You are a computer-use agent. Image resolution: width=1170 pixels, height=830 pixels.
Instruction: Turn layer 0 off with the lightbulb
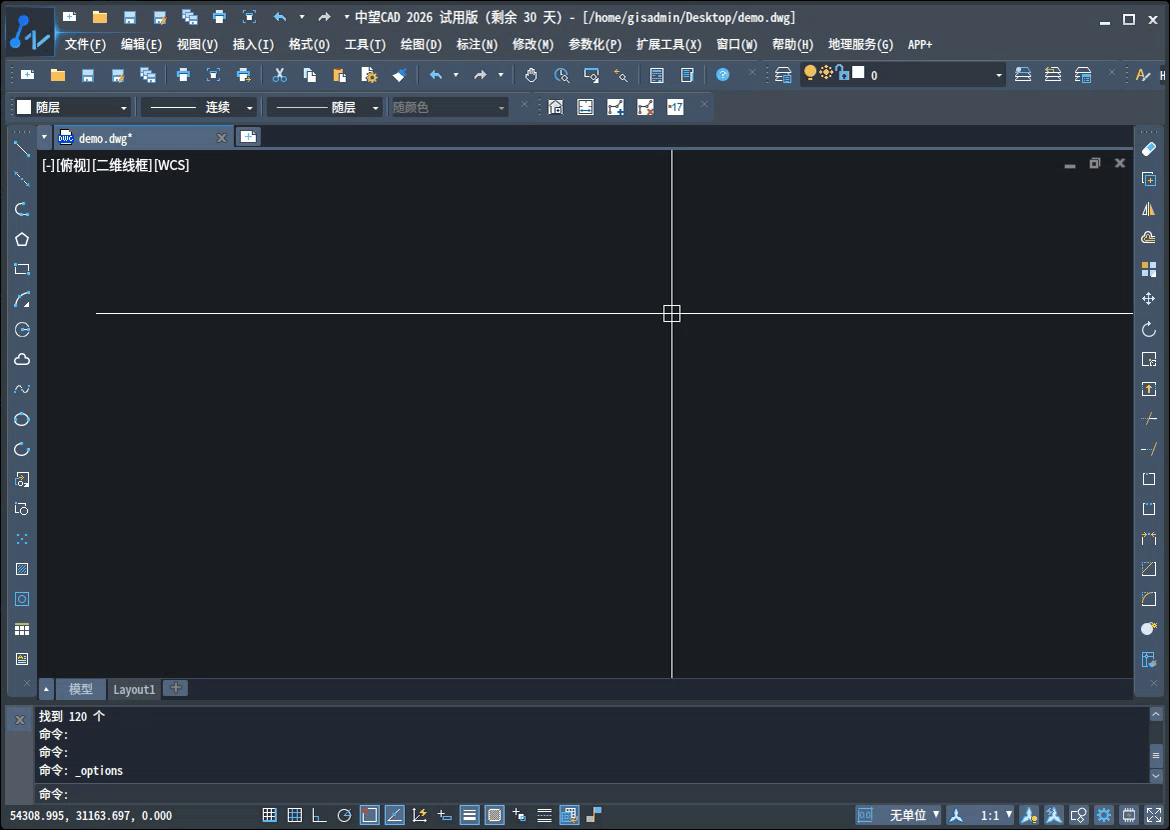(810, 72)
